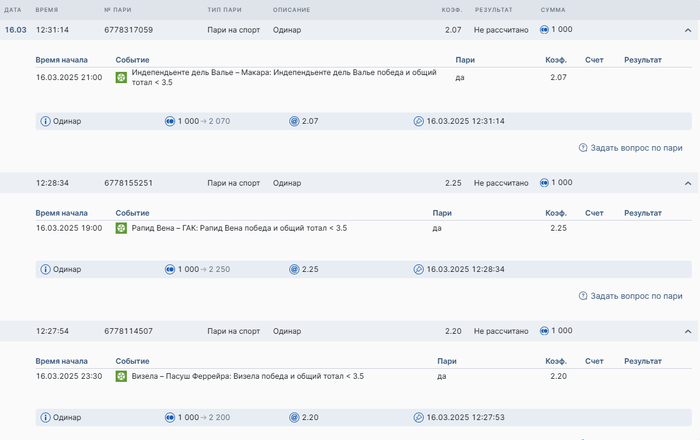The width and height of the screenshot is (700, 440).
Task: Click the coin icon in the СУММА column of bet 6778317059
Action: (x=544, y=30)
